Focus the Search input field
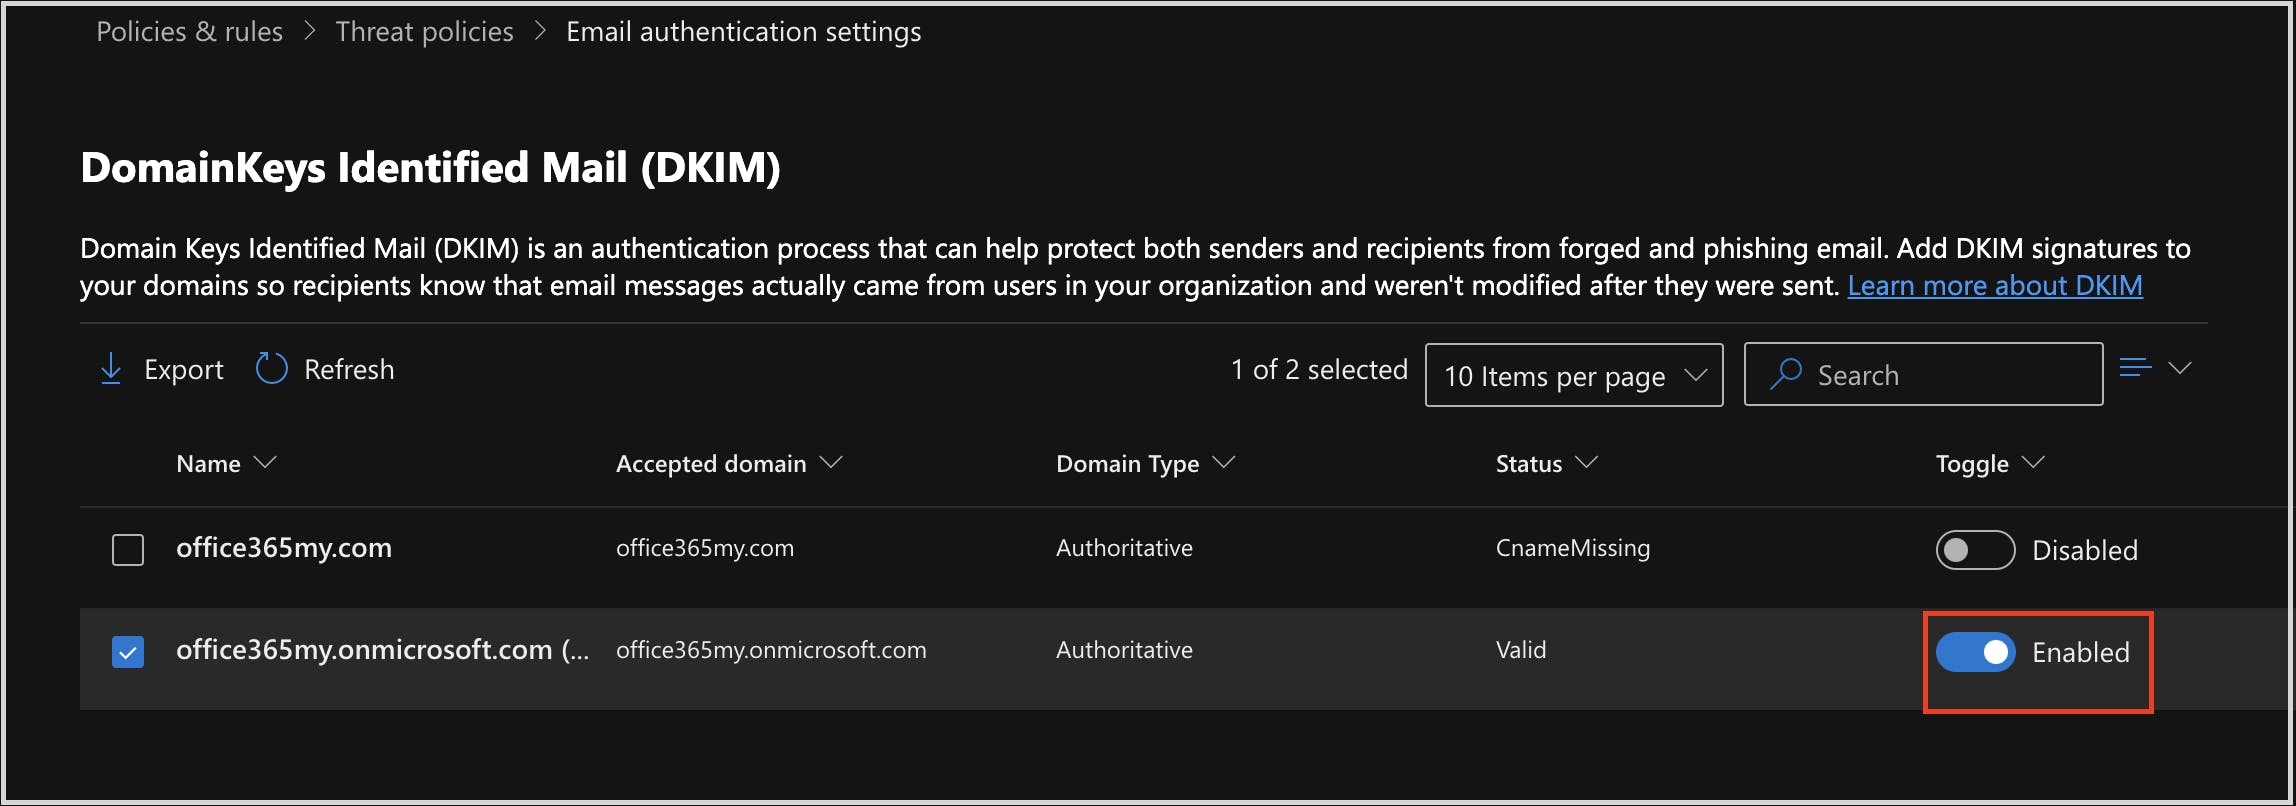2296x806 pixels. point(1923,374)
